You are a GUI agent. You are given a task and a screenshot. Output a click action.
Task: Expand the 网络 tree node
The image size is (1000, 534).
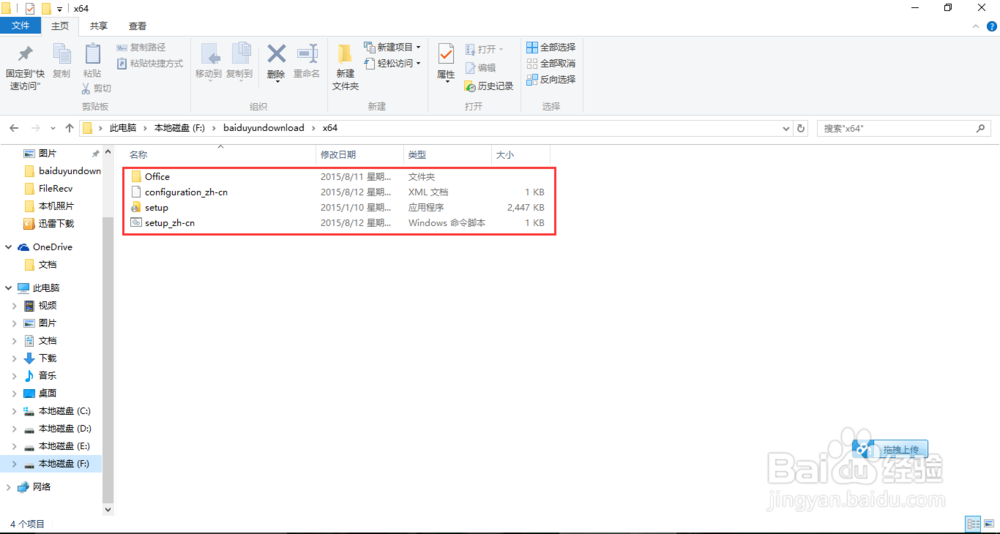[8, 487]
